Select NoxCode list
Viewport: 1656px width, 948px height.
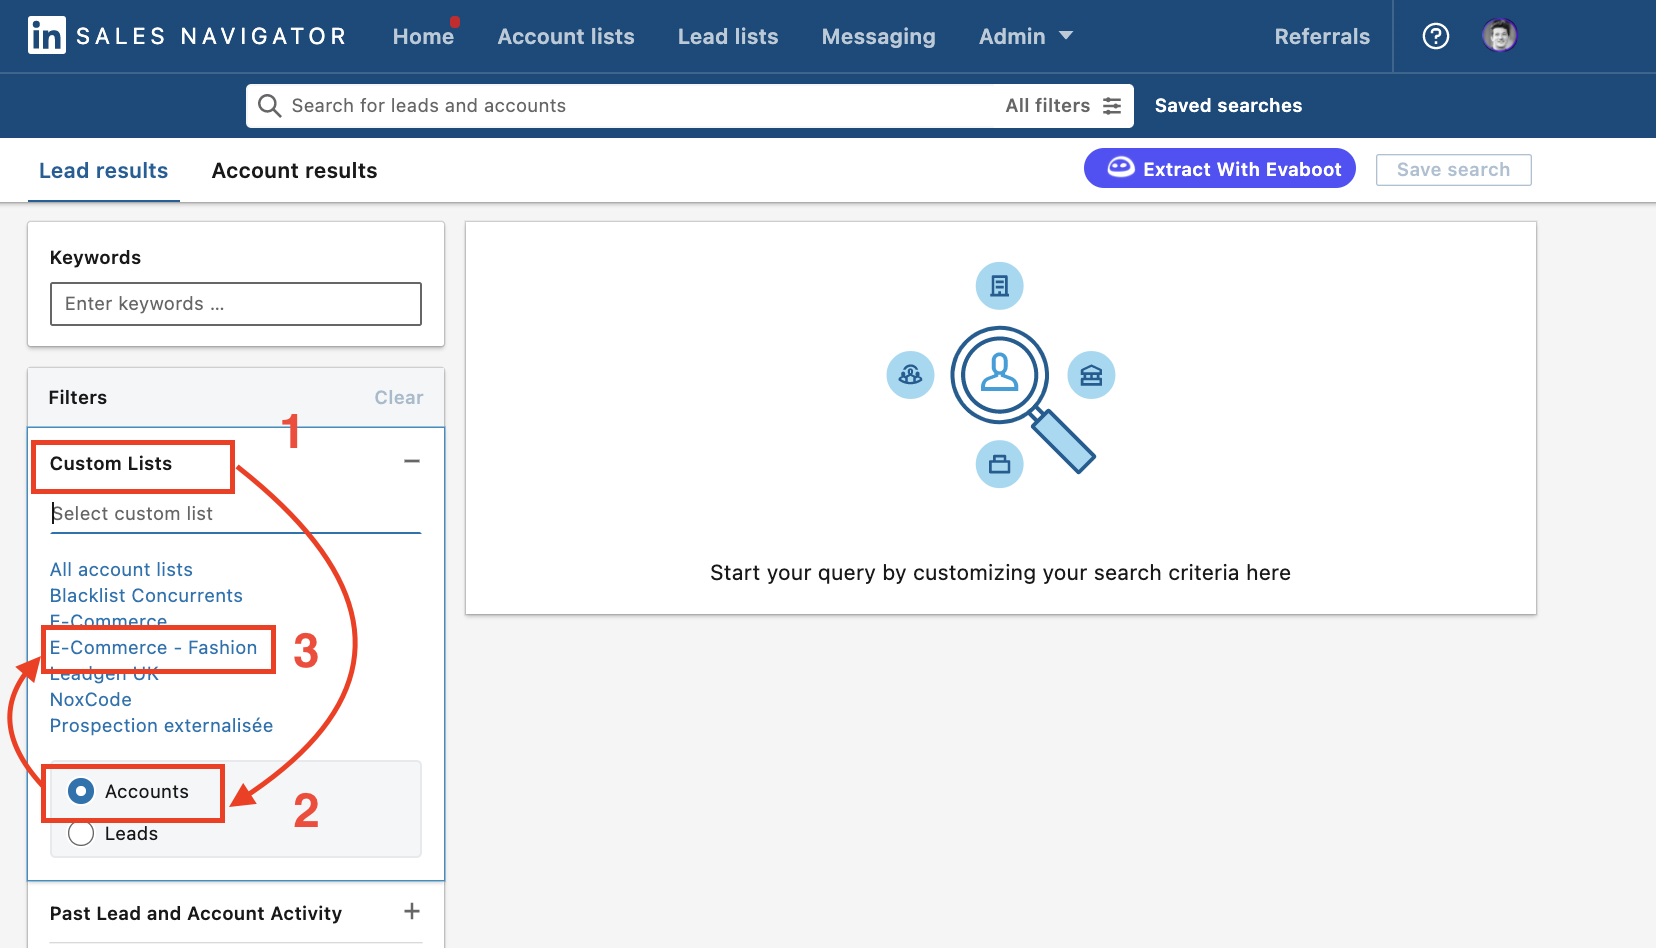click(91, 699)
